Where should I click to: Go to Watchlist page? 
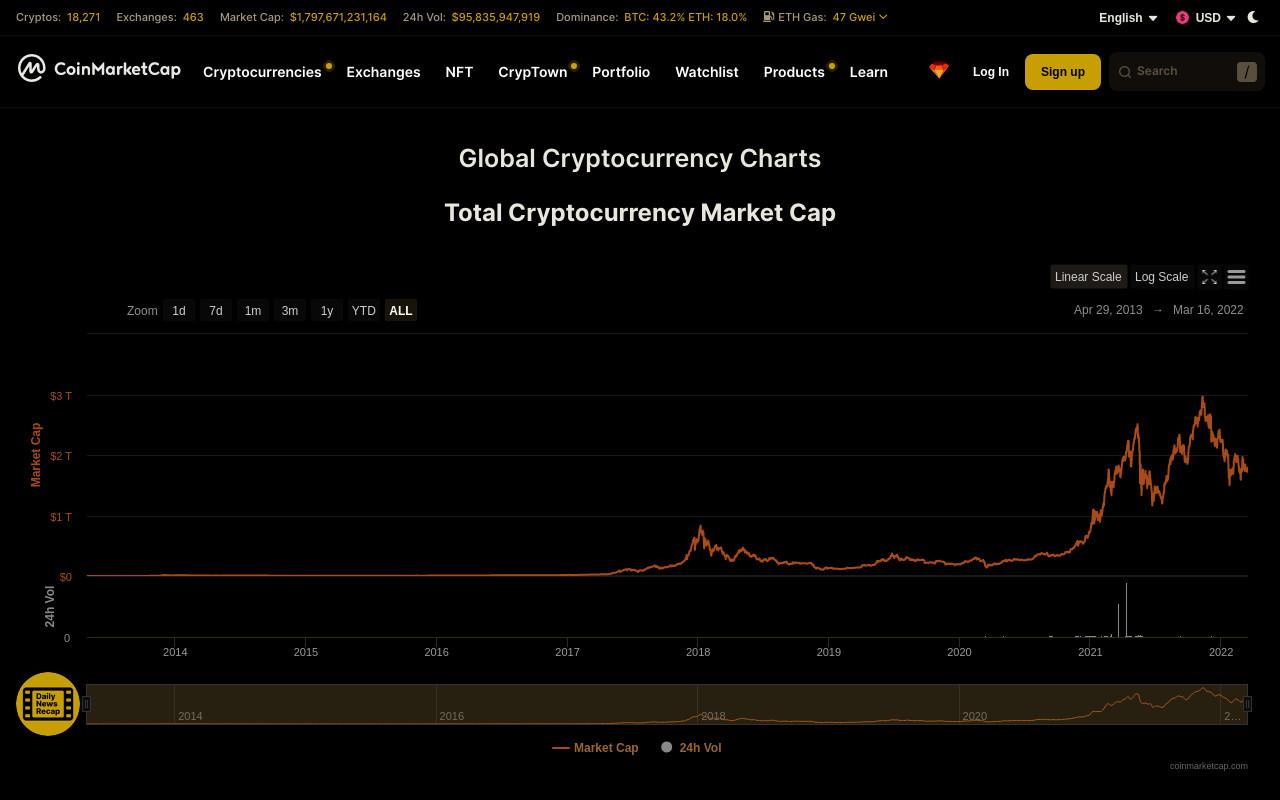(x=707, y=72)
